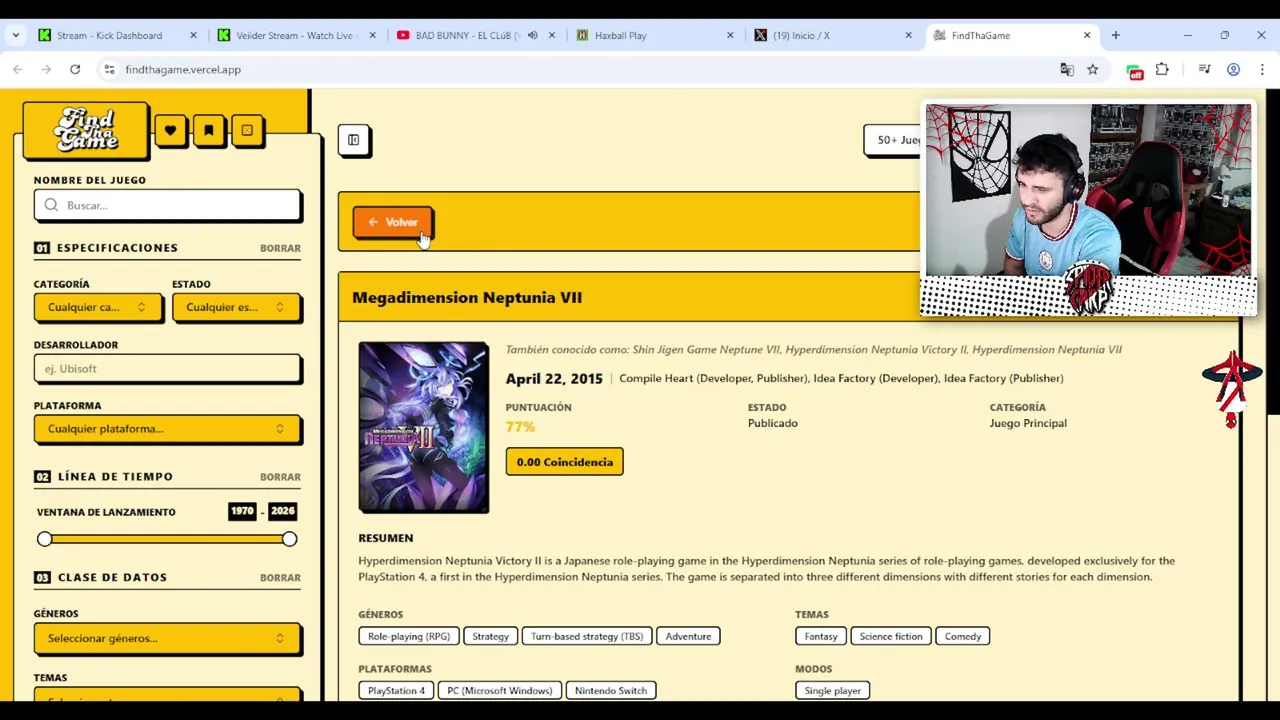This screenshot has height=720, width=1280.
Task: Click the Single player mode tag
Action: coord(832,690)
